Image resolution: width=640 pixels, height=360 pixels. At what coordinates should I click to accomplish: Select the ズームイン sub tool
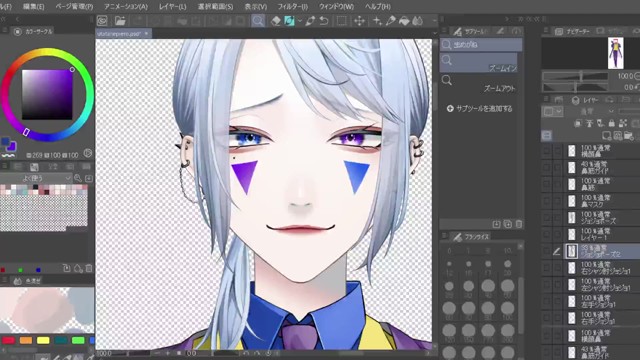(478, 63)
